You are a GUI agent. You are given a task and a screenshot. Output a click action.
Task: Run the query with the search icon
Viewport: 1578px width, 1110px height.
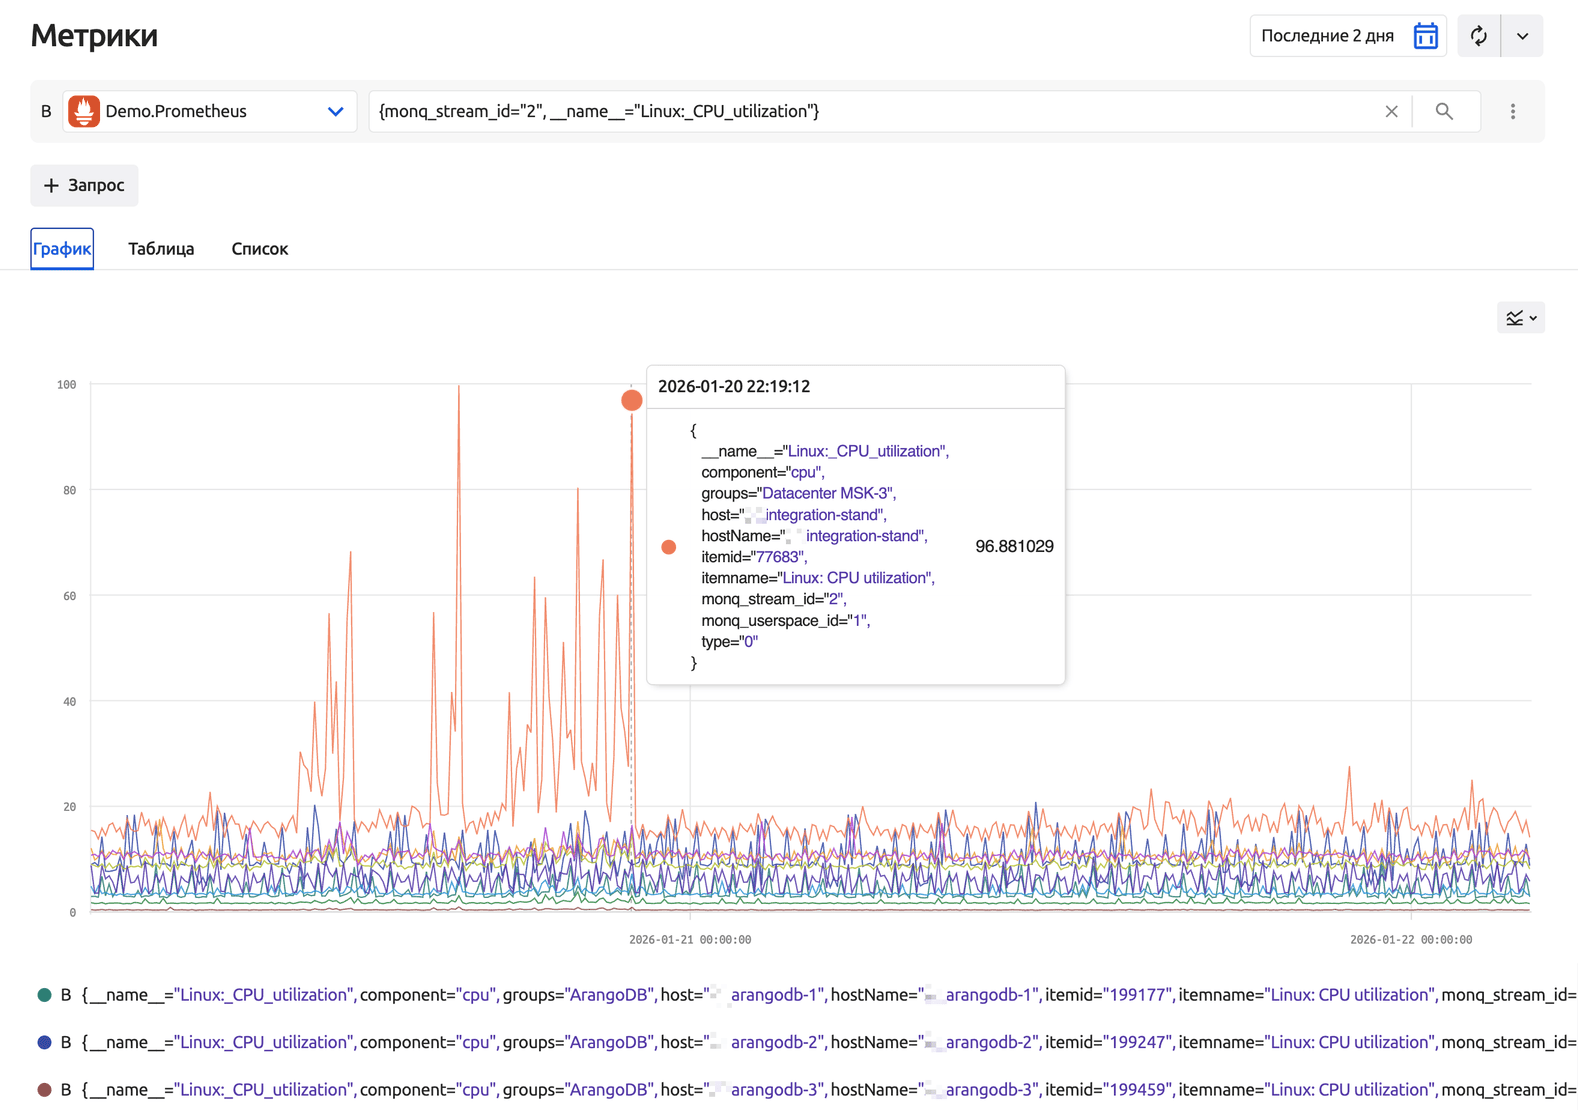[1444, 111]
